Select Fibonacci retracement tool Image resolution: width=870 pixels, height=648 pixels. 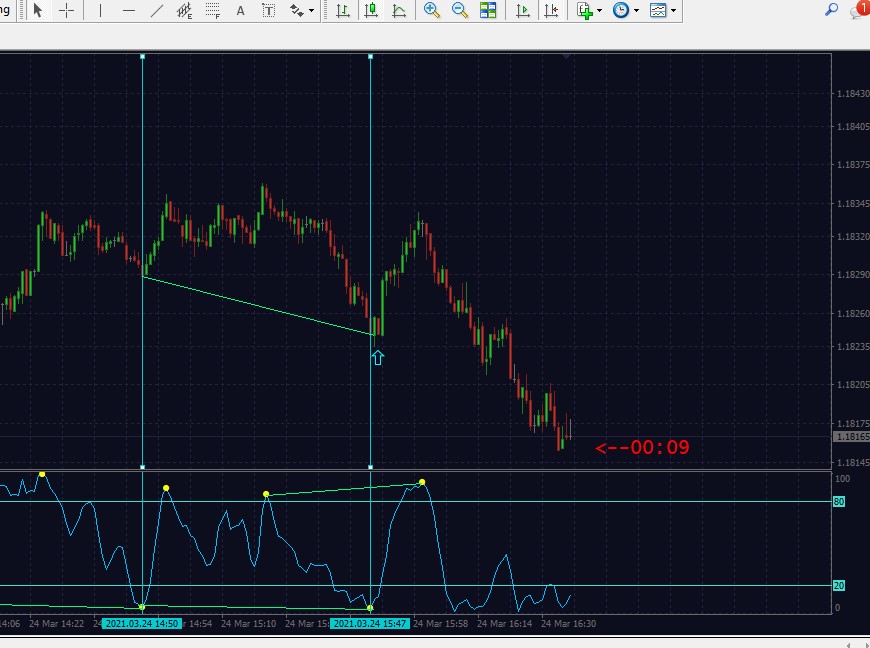(x=213, y=10)
